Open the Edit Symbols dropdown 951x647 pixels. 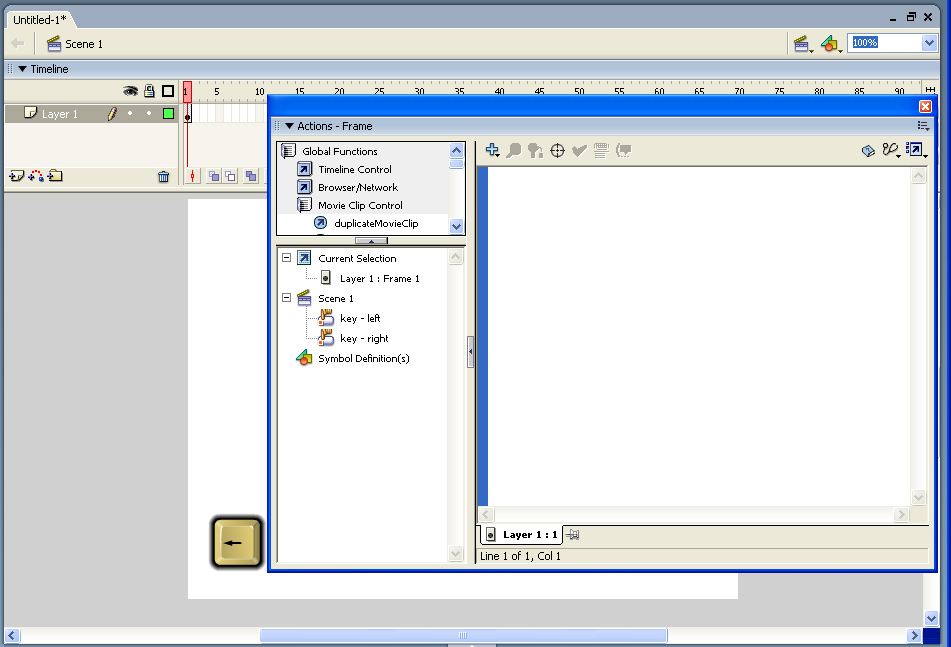click(x=831, y=44)
